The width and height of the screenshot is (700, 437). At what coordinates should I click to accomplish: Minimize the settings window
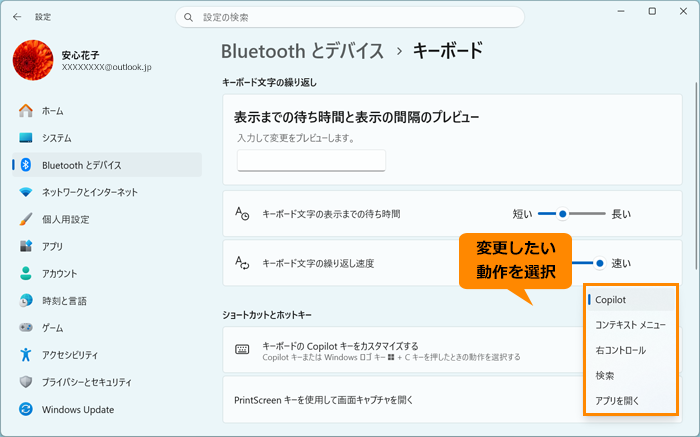(621, 11)
